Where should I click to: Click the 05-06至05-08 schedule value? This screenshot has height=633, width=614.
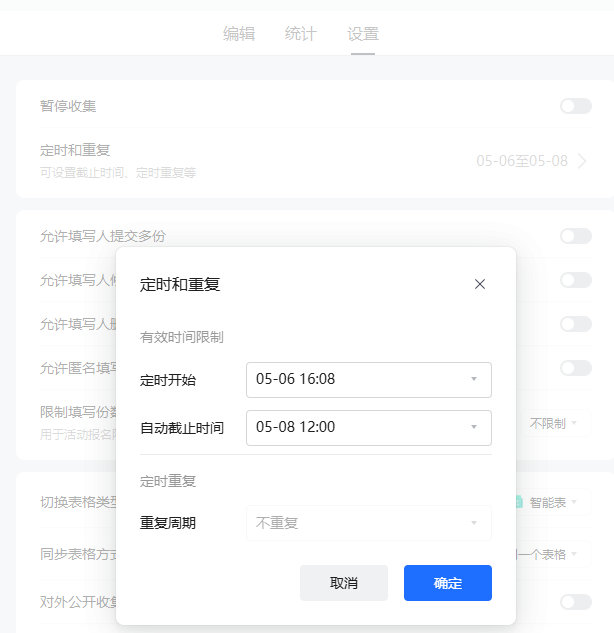point(521,161)
